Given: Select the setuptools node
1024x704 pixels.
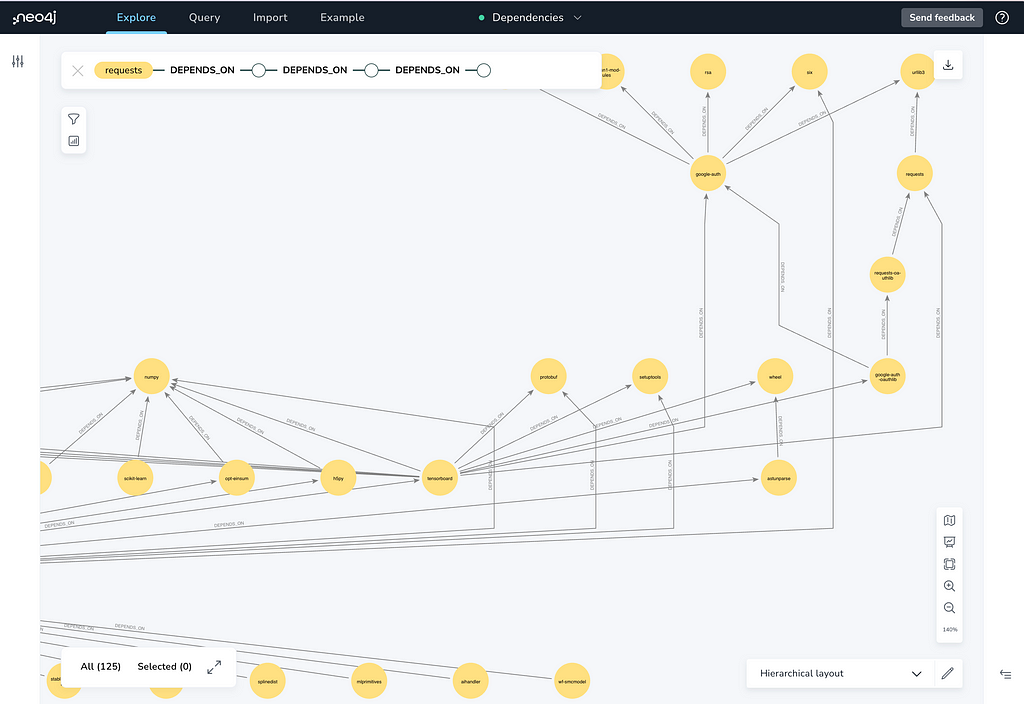Looking at the screenshot, I should click(650, 376).
